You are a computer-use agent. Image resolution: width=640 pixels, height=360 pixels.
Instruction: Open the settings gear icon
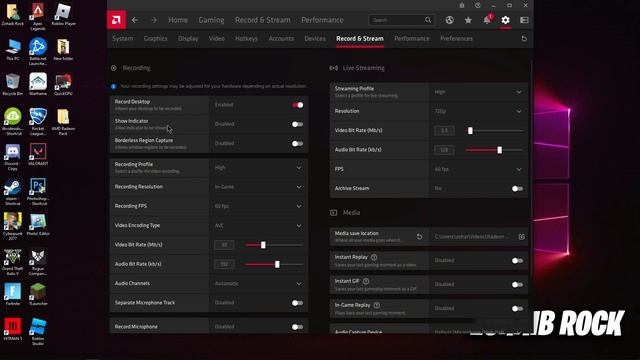click(505, 20)
